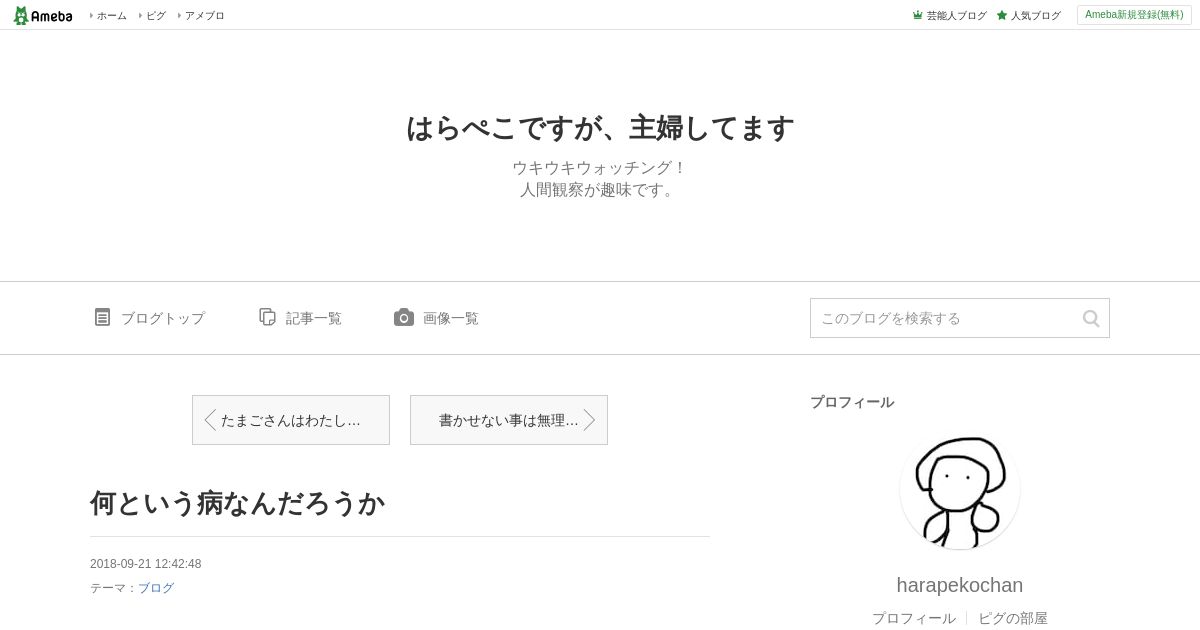
Task: Click Ameba新規登録(無料) button
Action: coord(1134,15)
